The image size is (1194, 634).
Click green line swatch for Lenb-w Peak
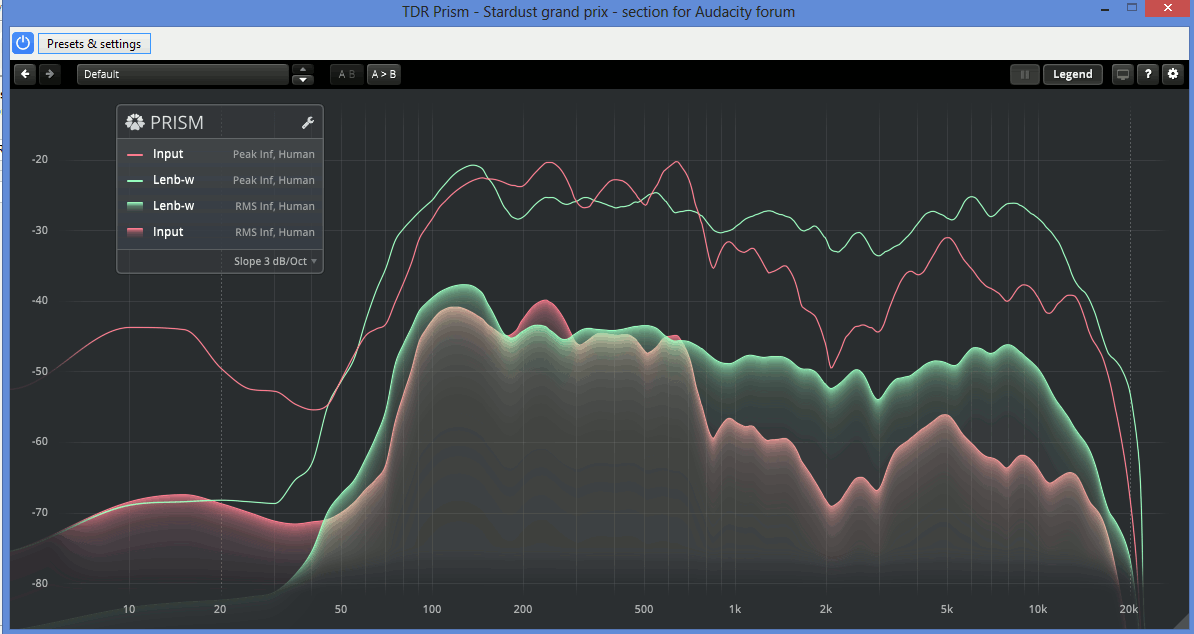(x=135, y=180)
